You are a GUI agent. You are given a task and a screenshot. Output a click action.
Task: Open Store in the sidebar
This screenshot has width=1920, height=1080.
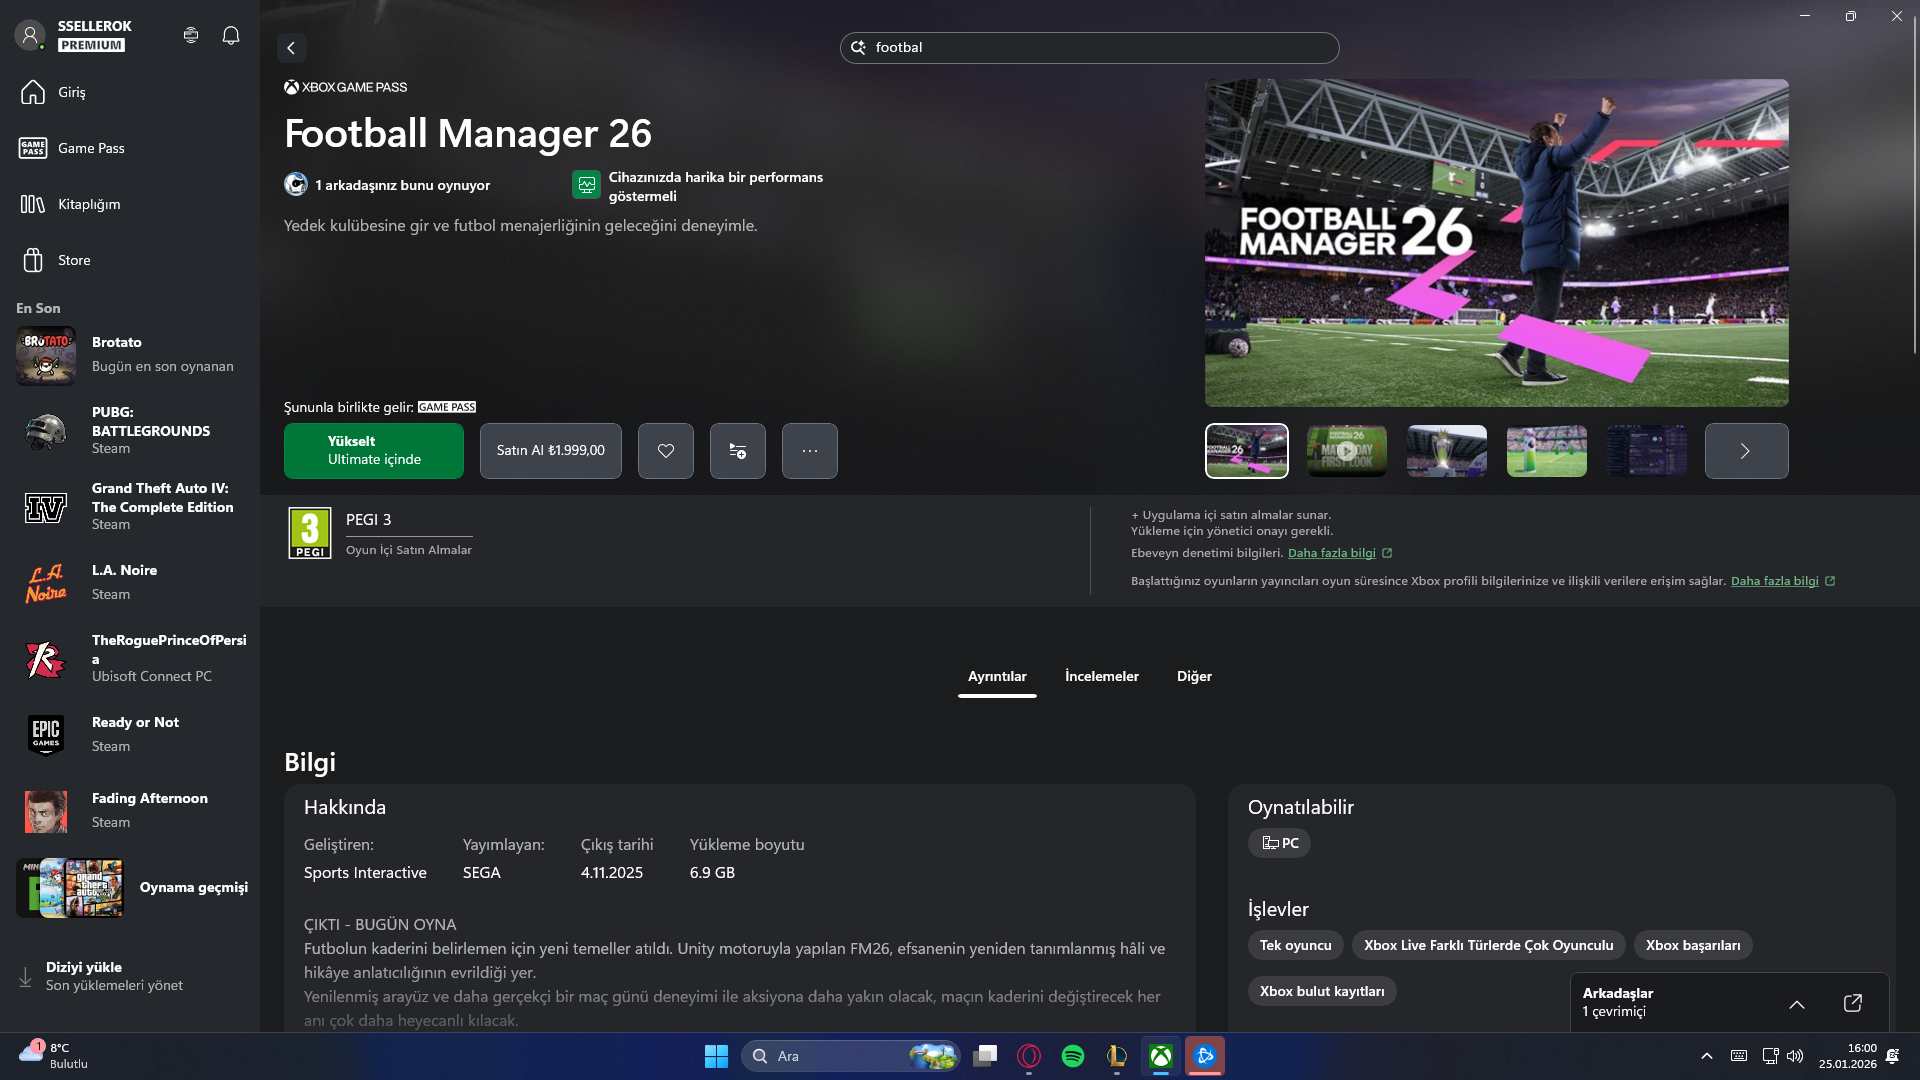pos(130,260)
